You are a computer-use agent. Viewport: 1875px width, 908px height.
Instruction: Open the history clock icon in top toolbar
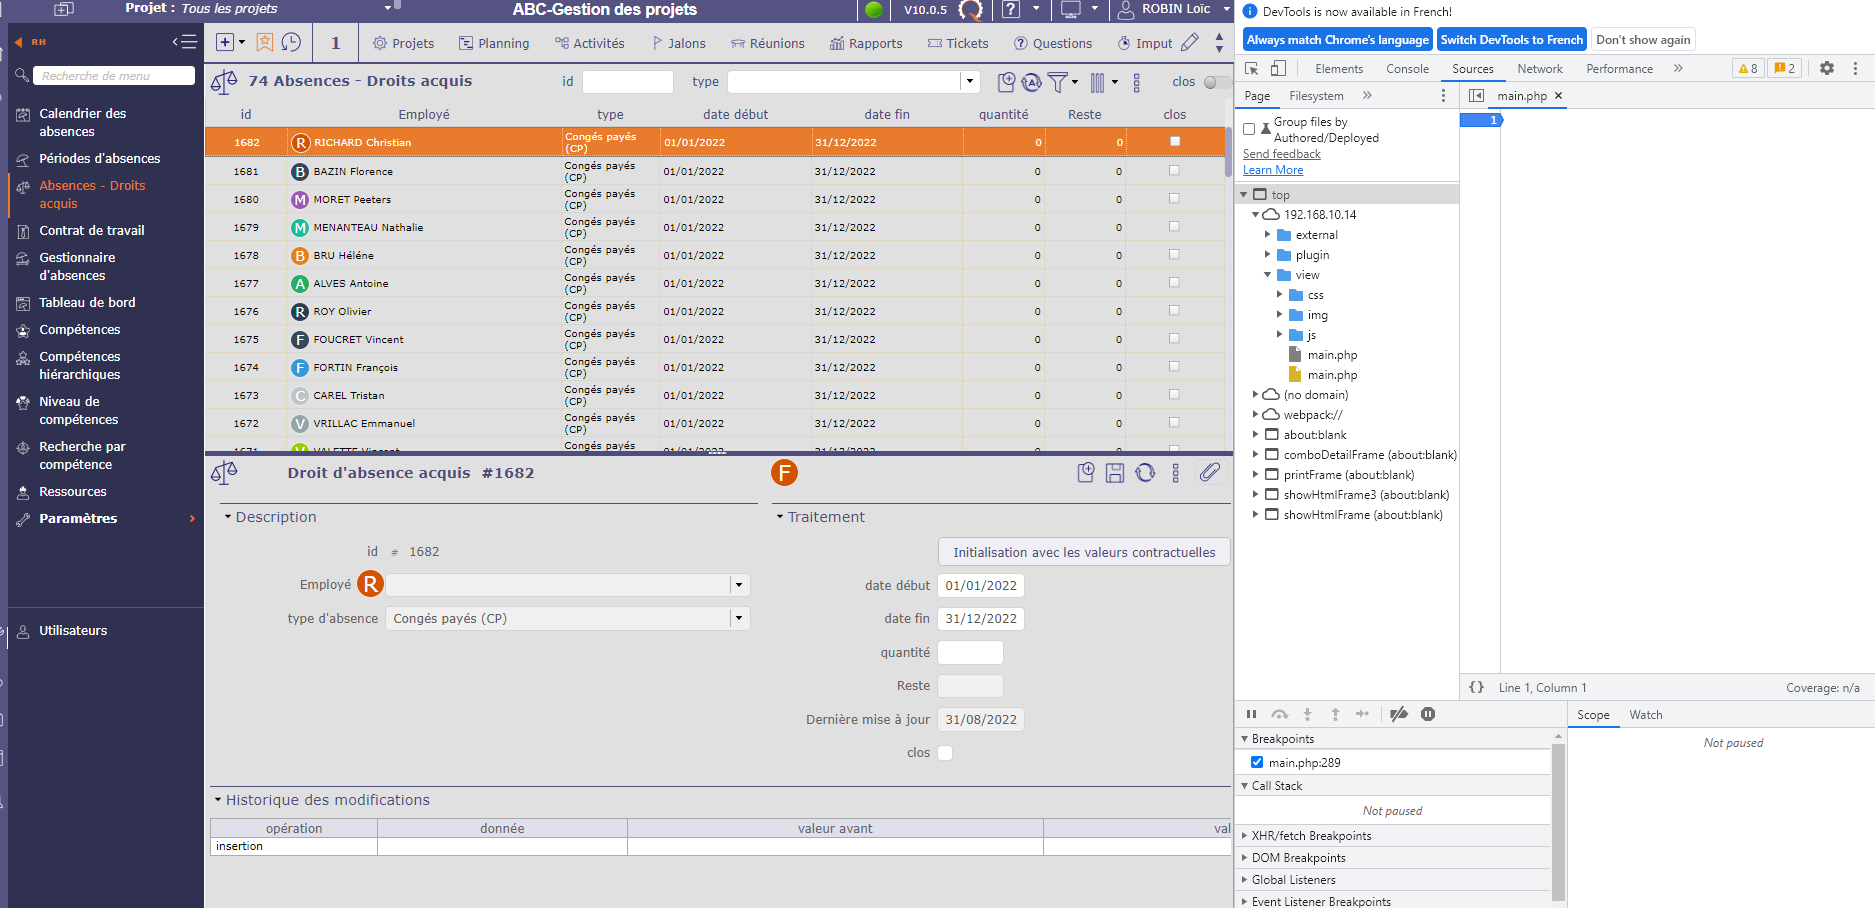pyautogui.click(x=291, y=42)
